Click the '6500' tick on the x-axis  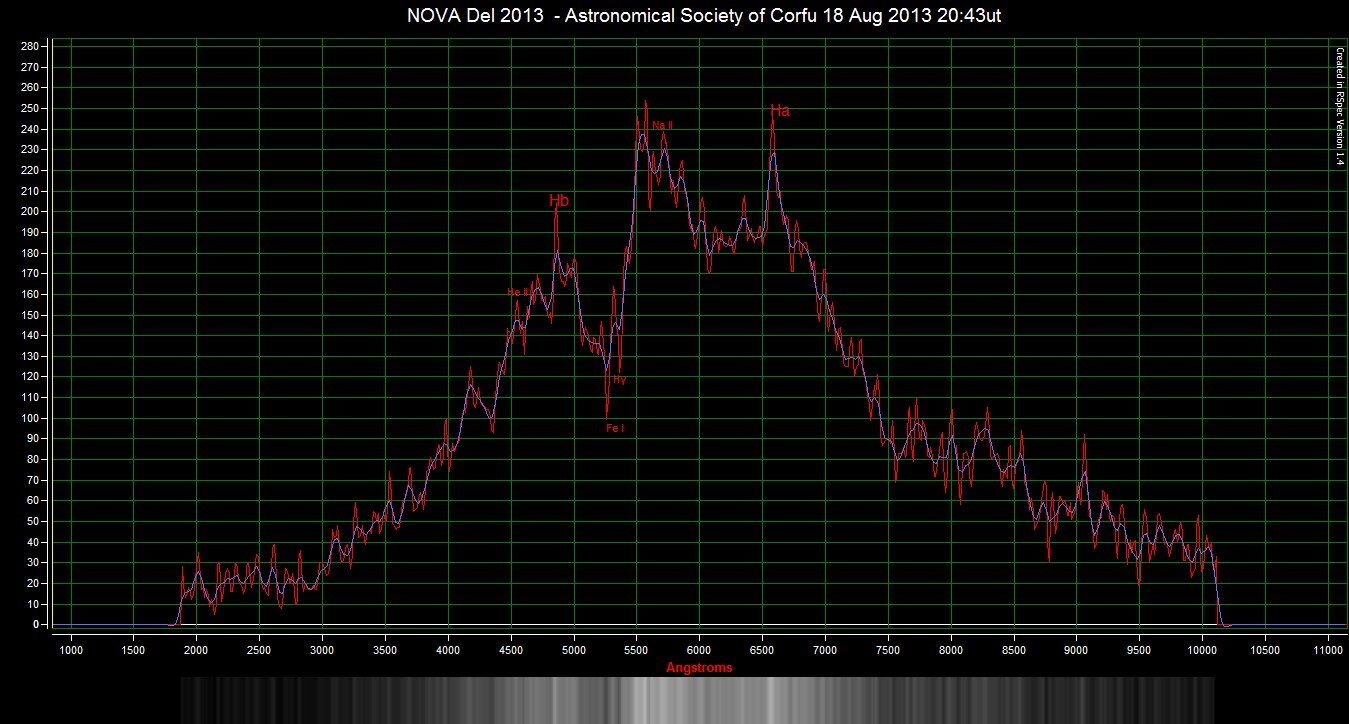[x=762, y=650]
